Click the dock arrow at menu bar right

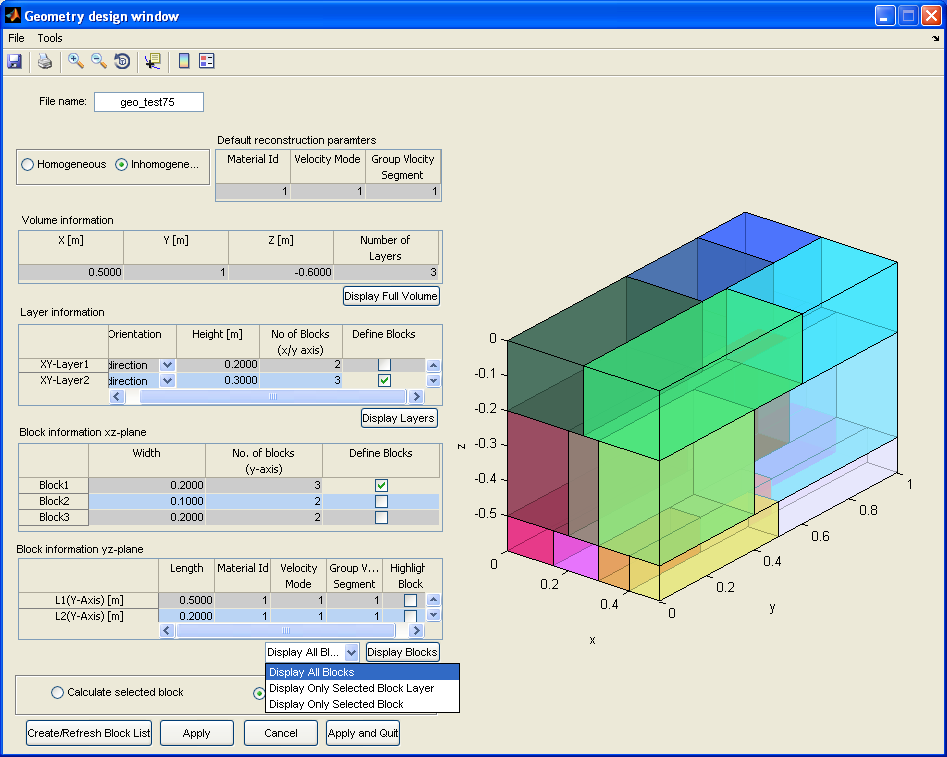click(x=936, y=39)
